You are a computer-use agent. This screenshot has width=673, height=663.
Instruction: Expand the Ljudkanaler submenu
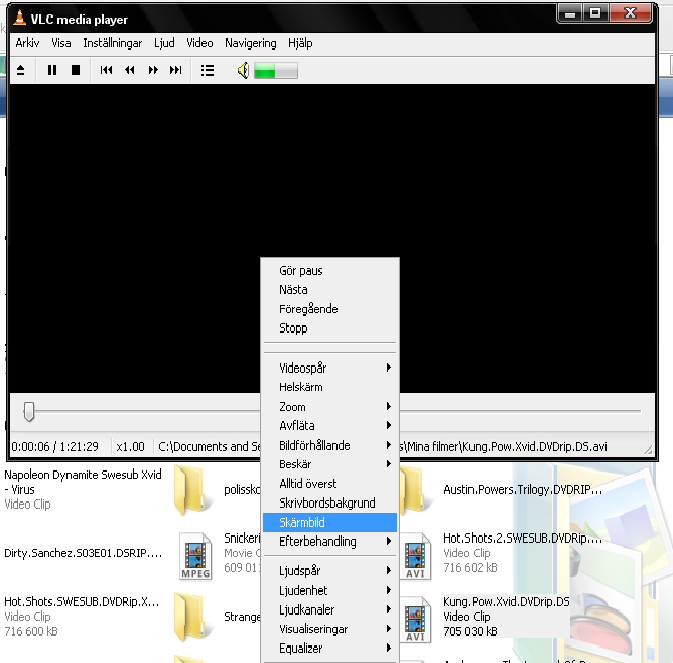[330, 610]
